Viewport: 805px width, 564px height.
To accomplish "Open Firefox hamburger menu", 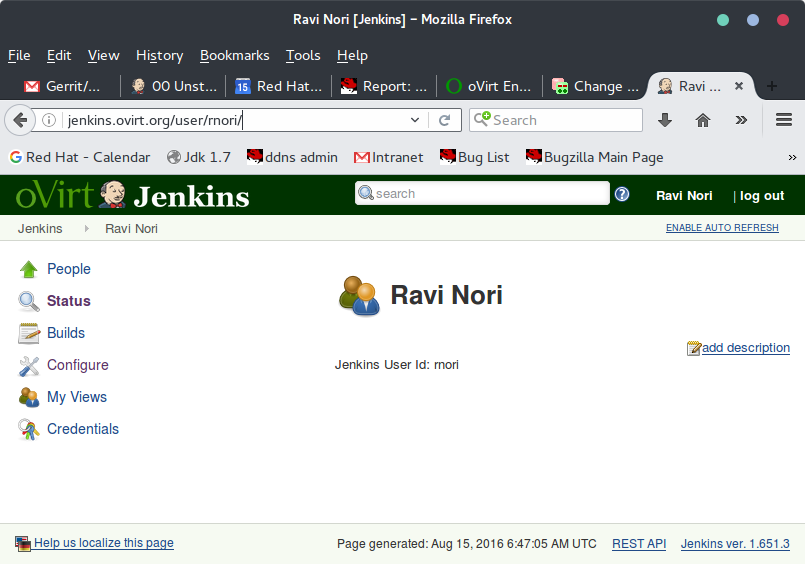I will tap(784, 120).
